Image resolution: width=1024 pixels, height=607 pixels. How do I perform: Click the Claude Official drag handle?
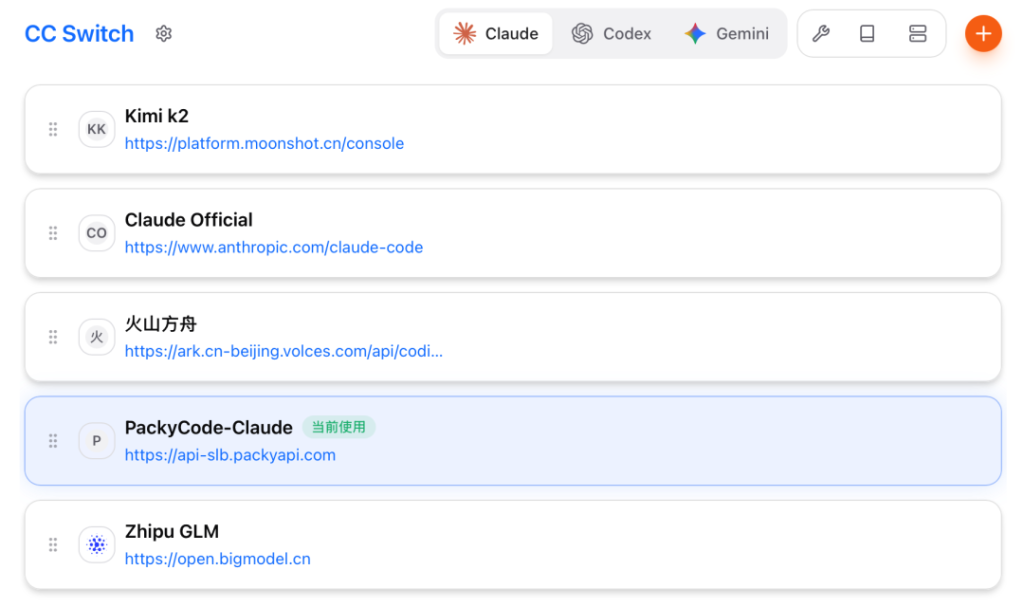53,233
